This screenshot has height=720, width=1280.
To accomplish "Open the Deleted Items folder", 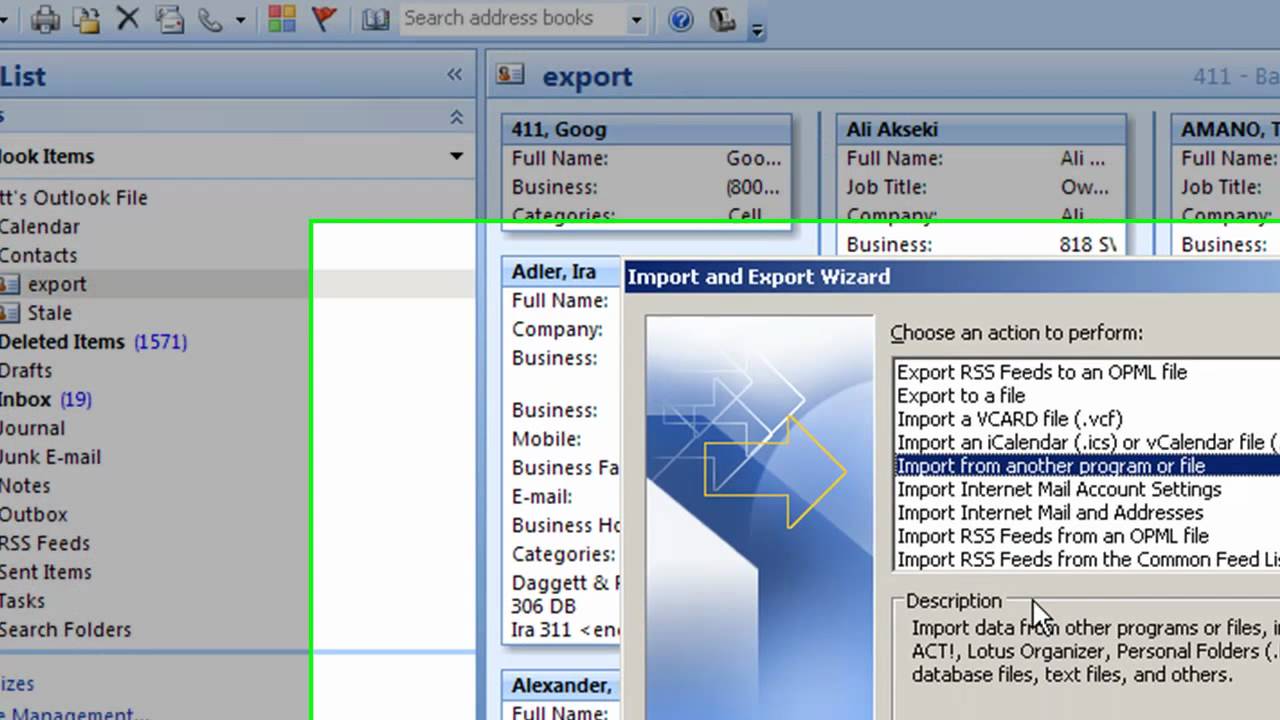I will click(62, 342).
